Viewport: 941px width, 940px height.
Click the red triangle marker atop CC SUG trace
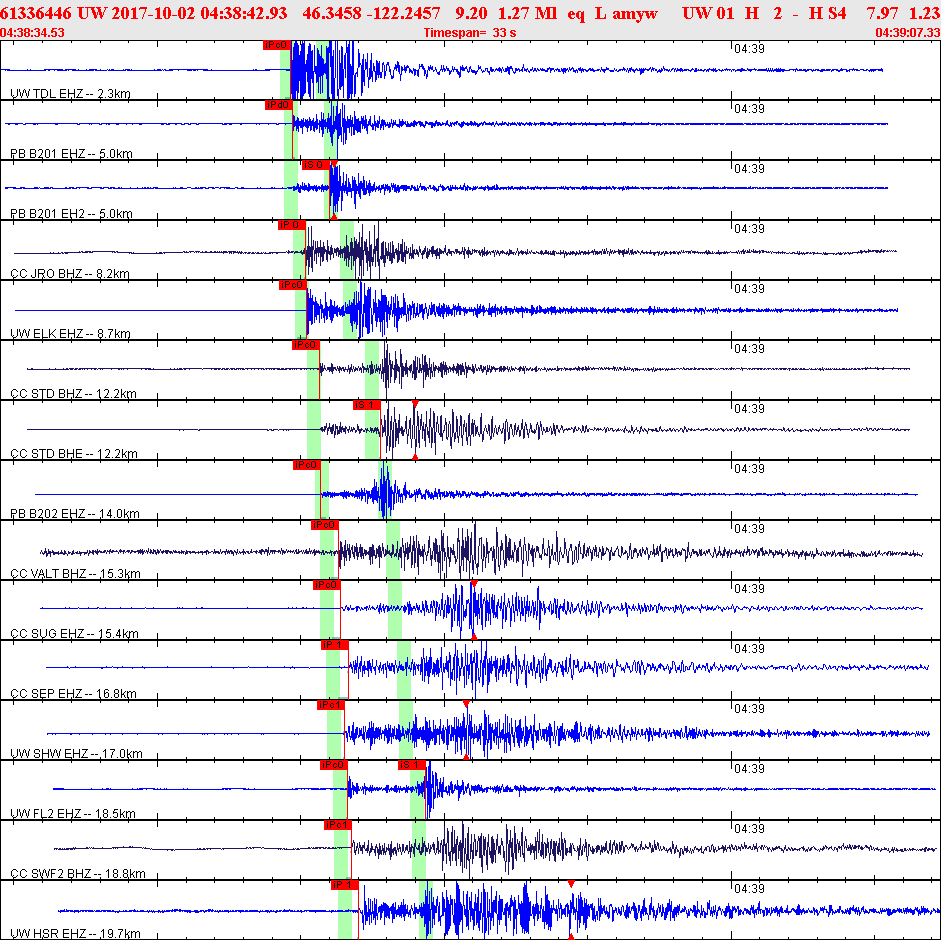tap(474, 584)
